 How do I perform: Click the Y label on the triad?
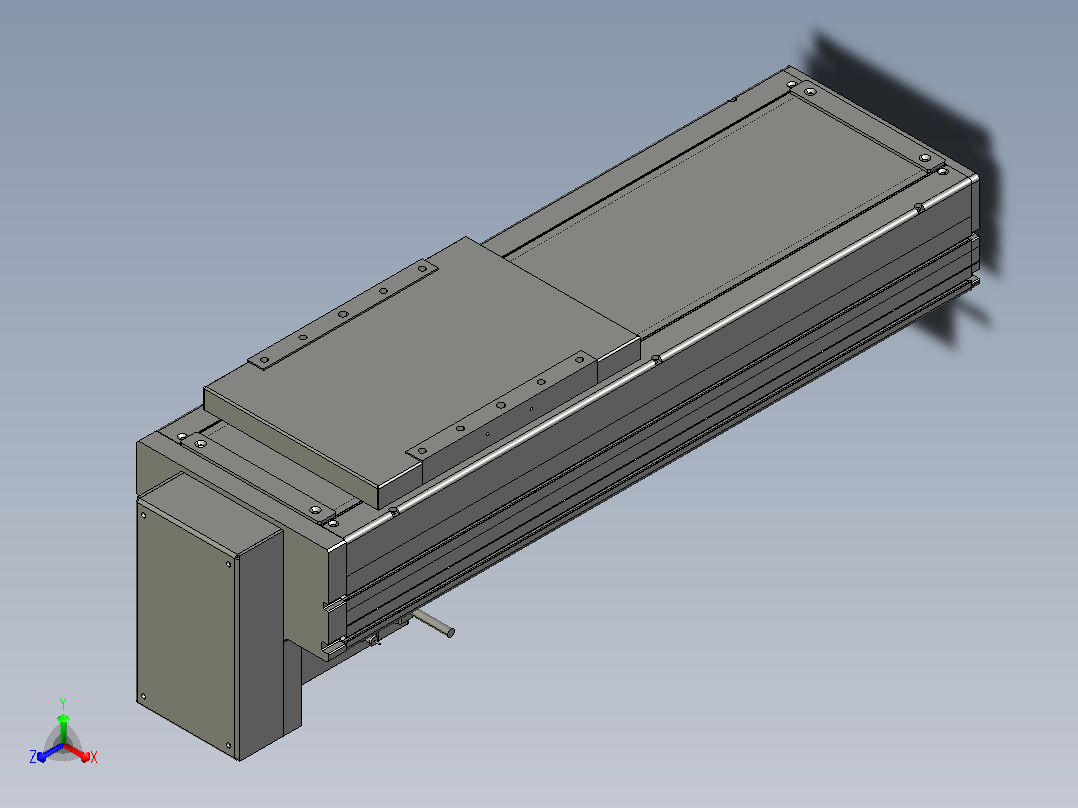(x=63, y=703)
